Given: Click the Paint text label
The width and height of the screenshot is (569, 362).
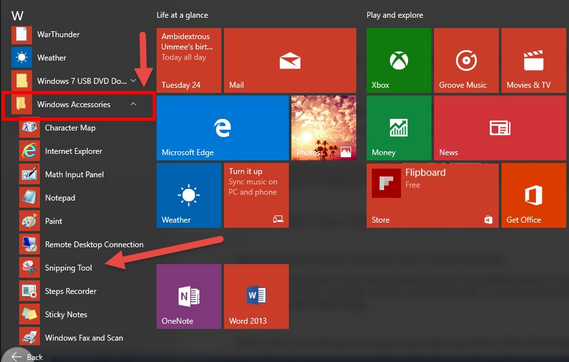Looking at the screenshot, I should coord(53,221).
